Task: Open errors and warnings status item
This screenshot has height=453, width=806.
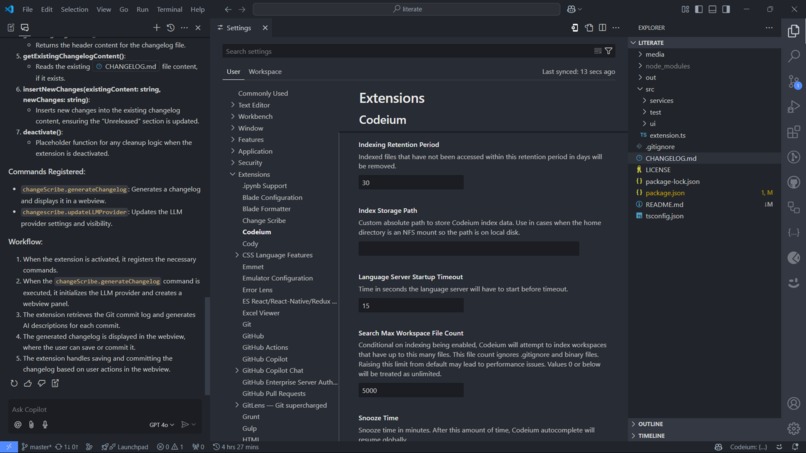Action: [170, 447]
